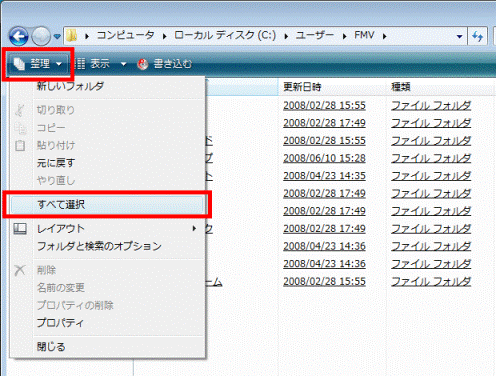496x376 pixels.
Task: Select 新しいフォルダ menu entry
Action: (71, 86)
